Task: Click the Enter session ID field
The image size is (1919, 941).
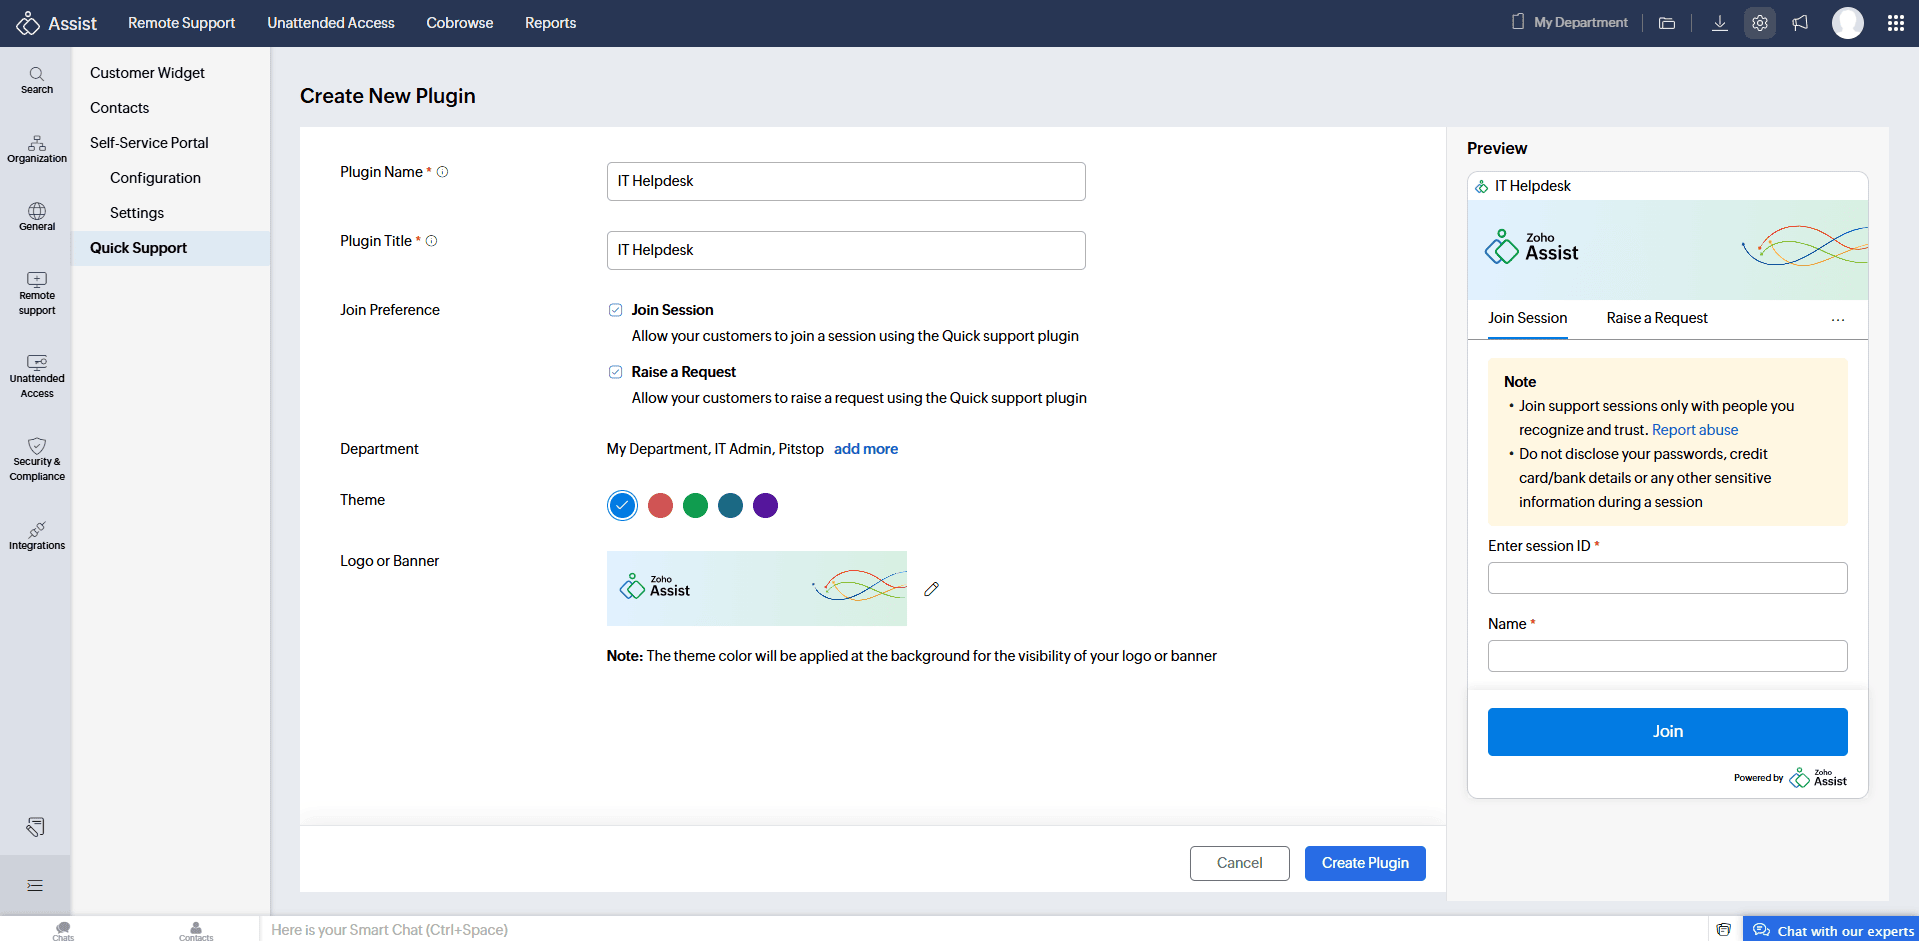Action: [1668, 578]
